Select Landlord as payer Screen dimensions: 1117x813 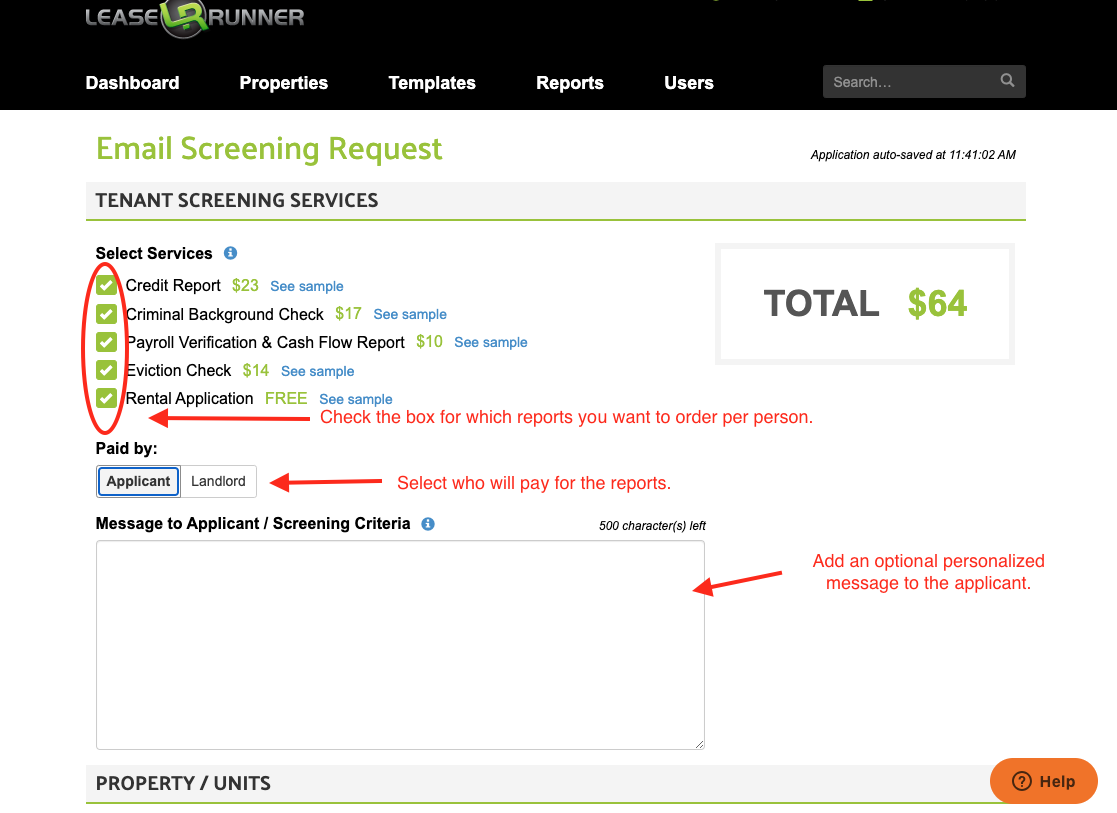pos(218,481)
